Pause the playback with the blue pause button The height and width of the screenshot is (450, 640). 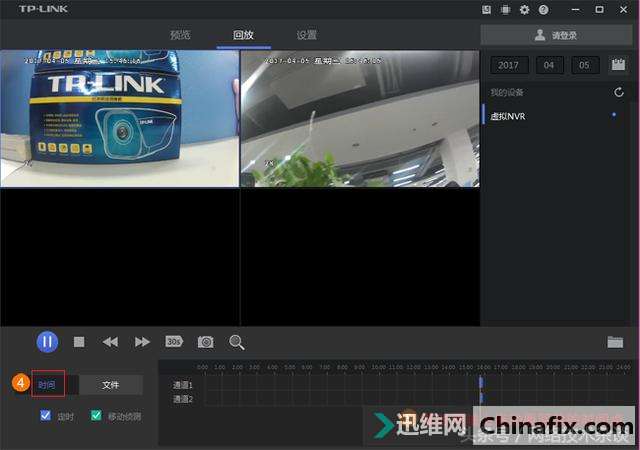click(x=47, y=341)
